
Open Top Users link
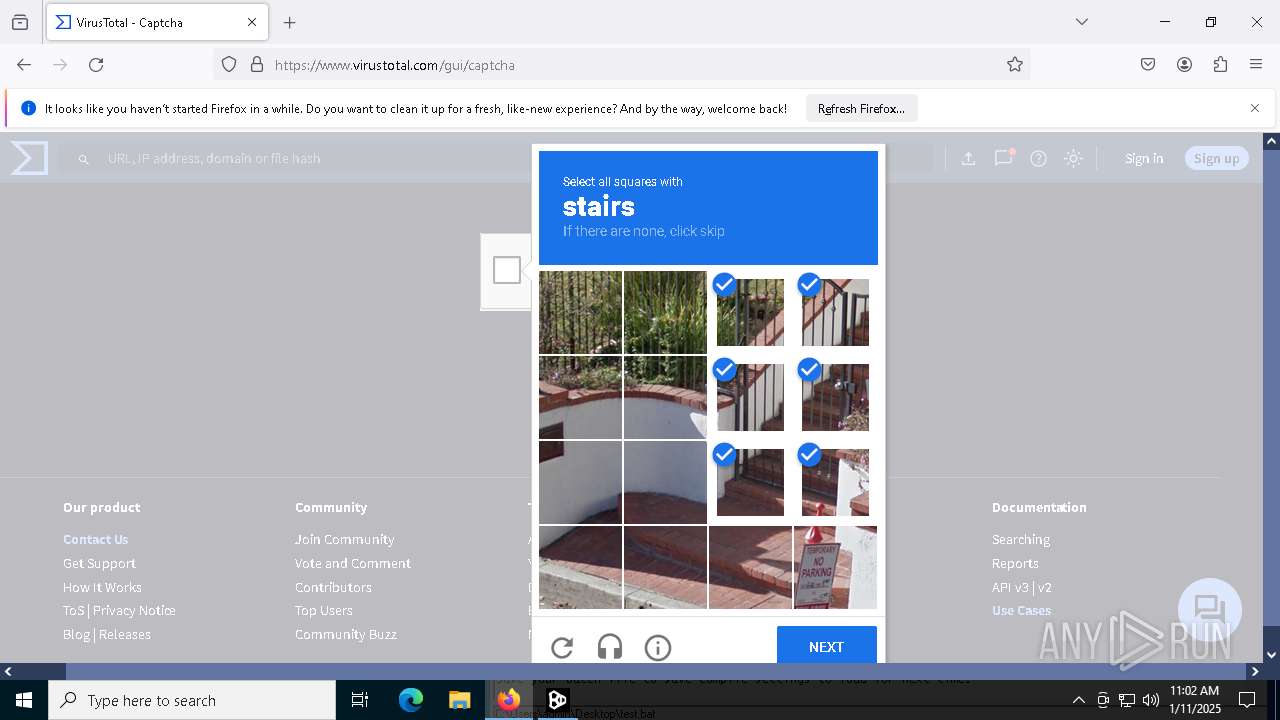323,610
